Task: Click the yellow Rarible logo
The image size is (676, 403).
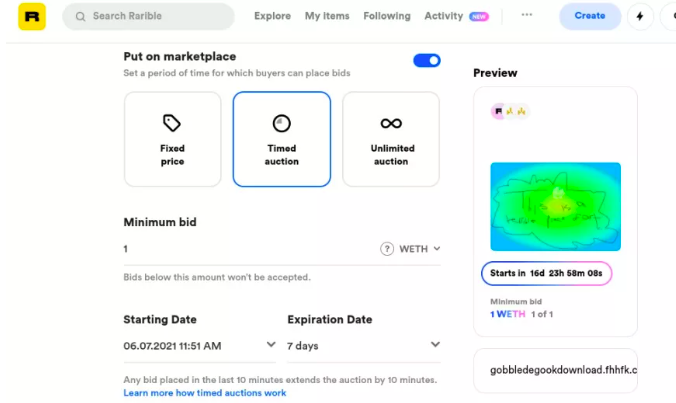Action: tap(32, 17)
